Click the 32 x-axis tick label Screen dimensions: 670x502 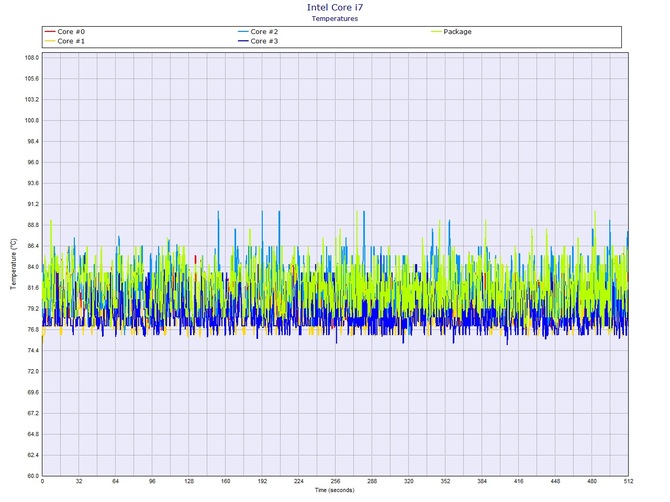pos(79,481)
